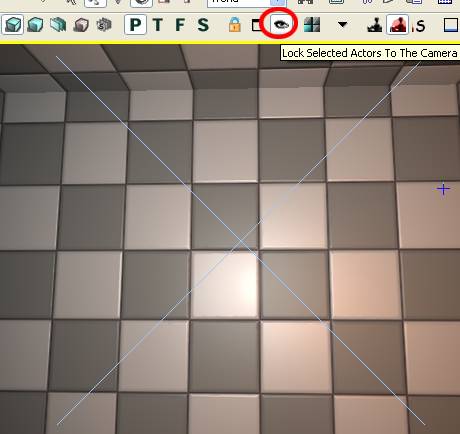Switch viewport to green S side view
This screenshot has height=434, width=460.
(203, 25)
